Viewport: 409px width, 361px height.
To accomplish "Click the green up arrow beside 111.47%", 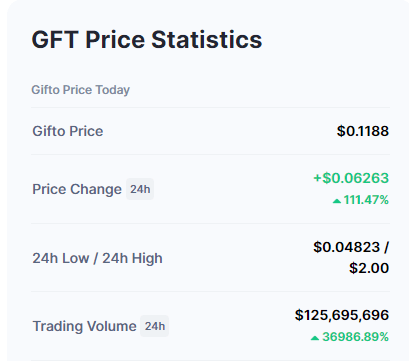I will point(337,201).
